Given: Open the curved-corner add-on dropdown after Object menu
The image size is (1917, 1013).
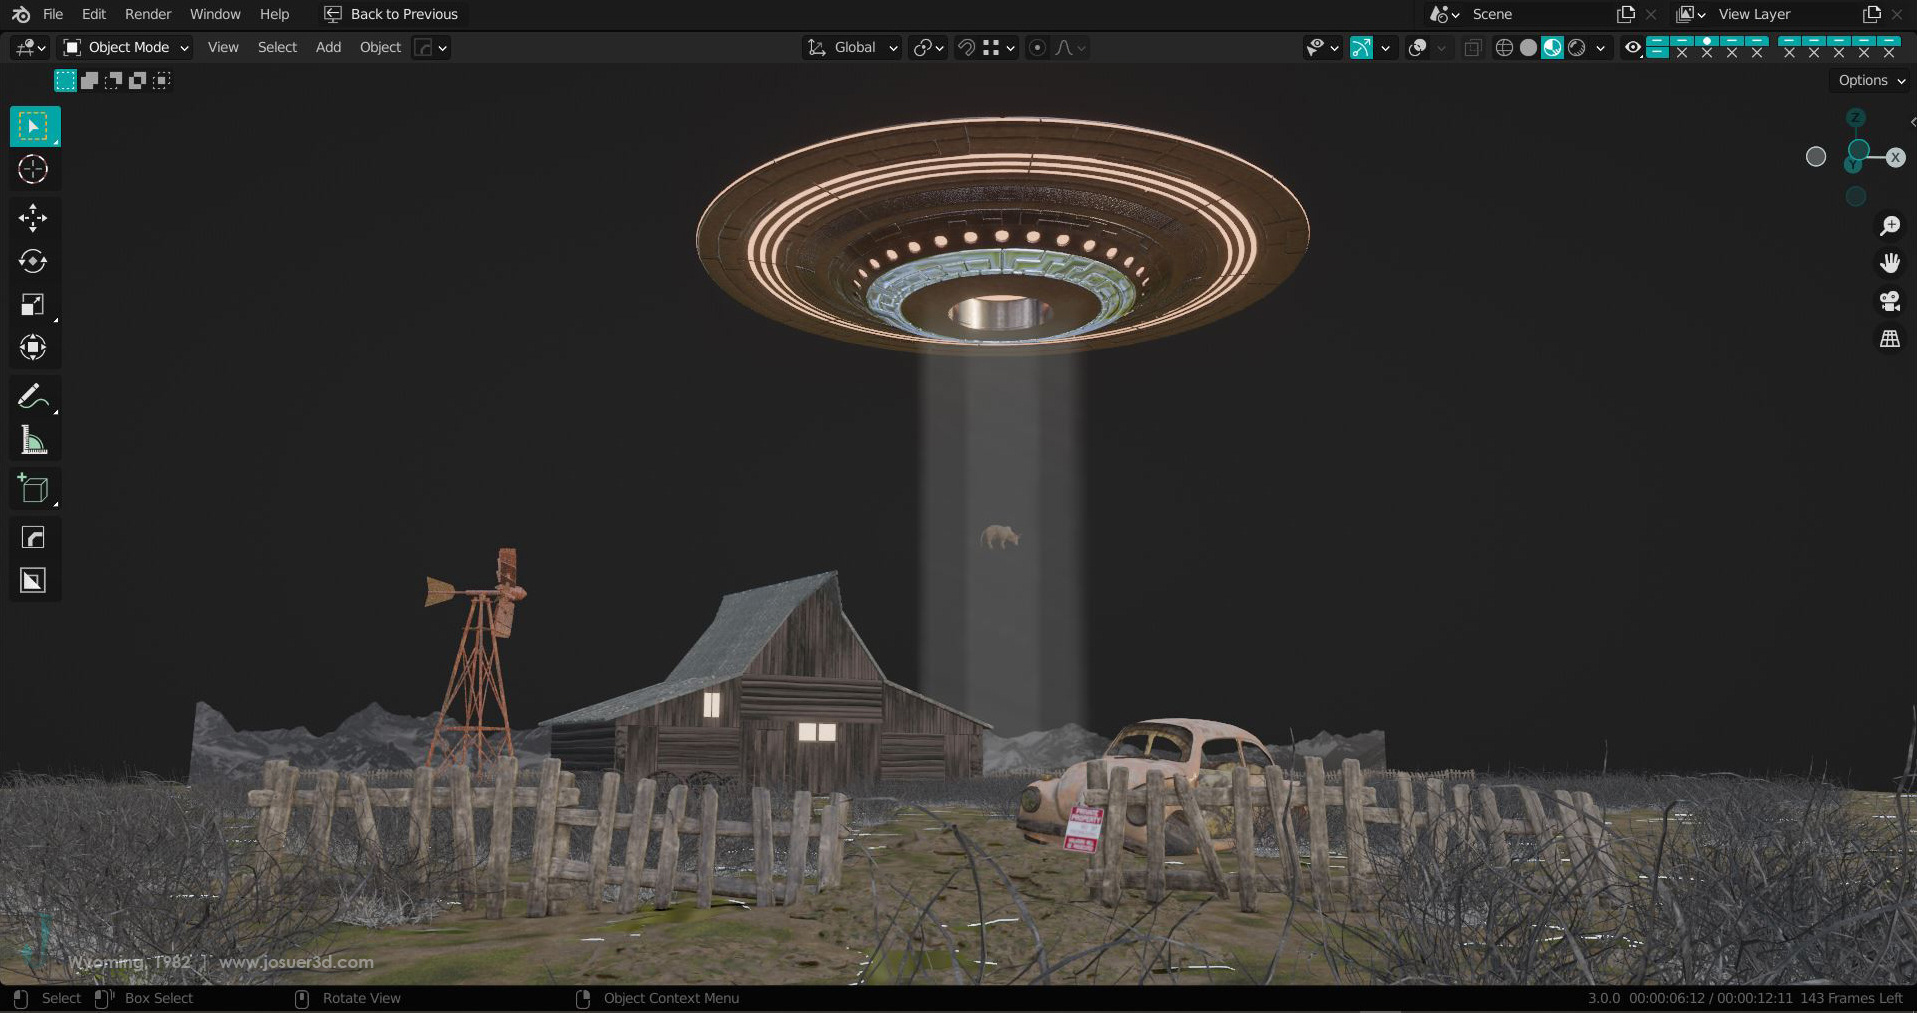Looking at the screenshot, I should click(431, 47).
